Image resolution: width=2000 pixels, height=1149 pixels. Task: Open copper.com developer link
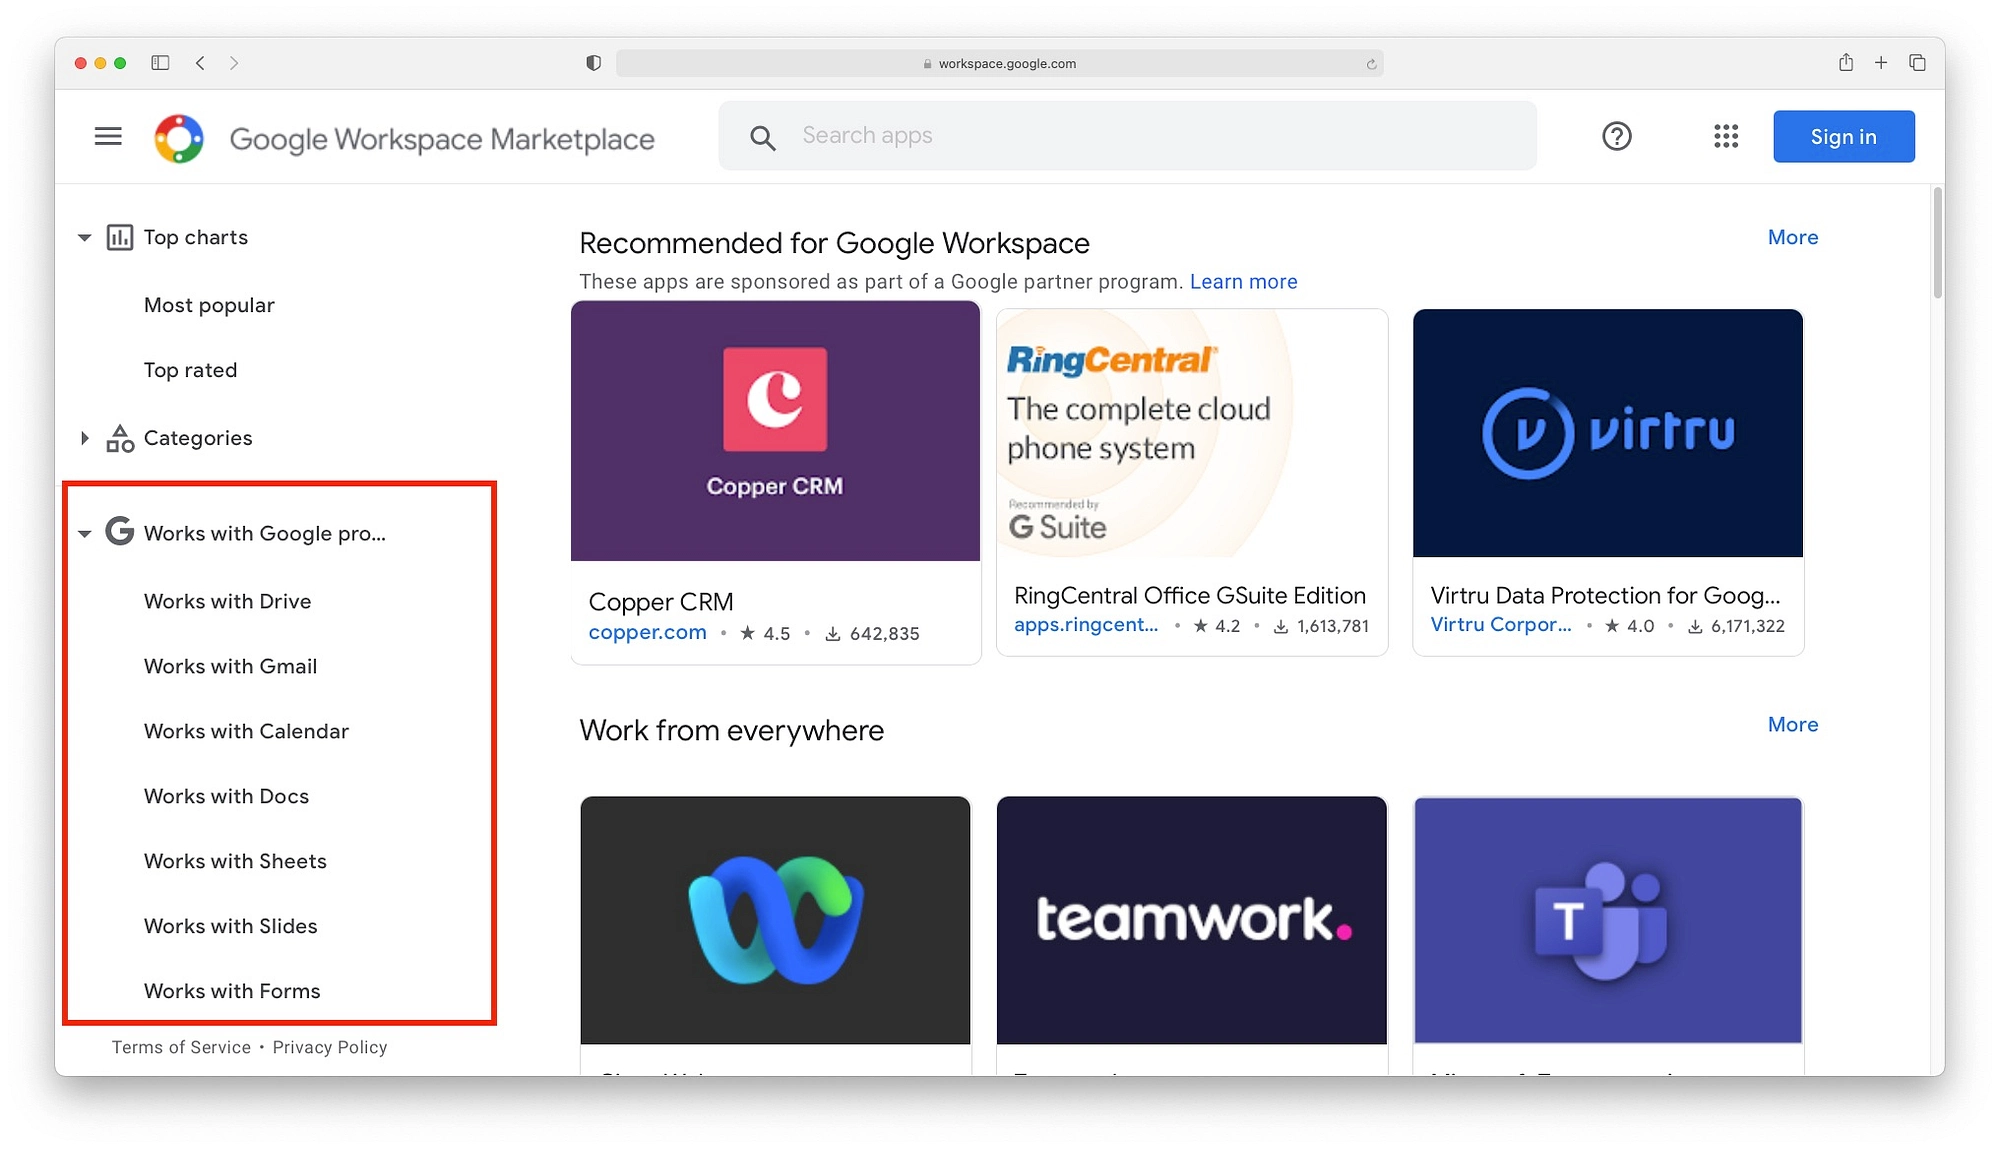pyautogui.click(x=647, y=632)
